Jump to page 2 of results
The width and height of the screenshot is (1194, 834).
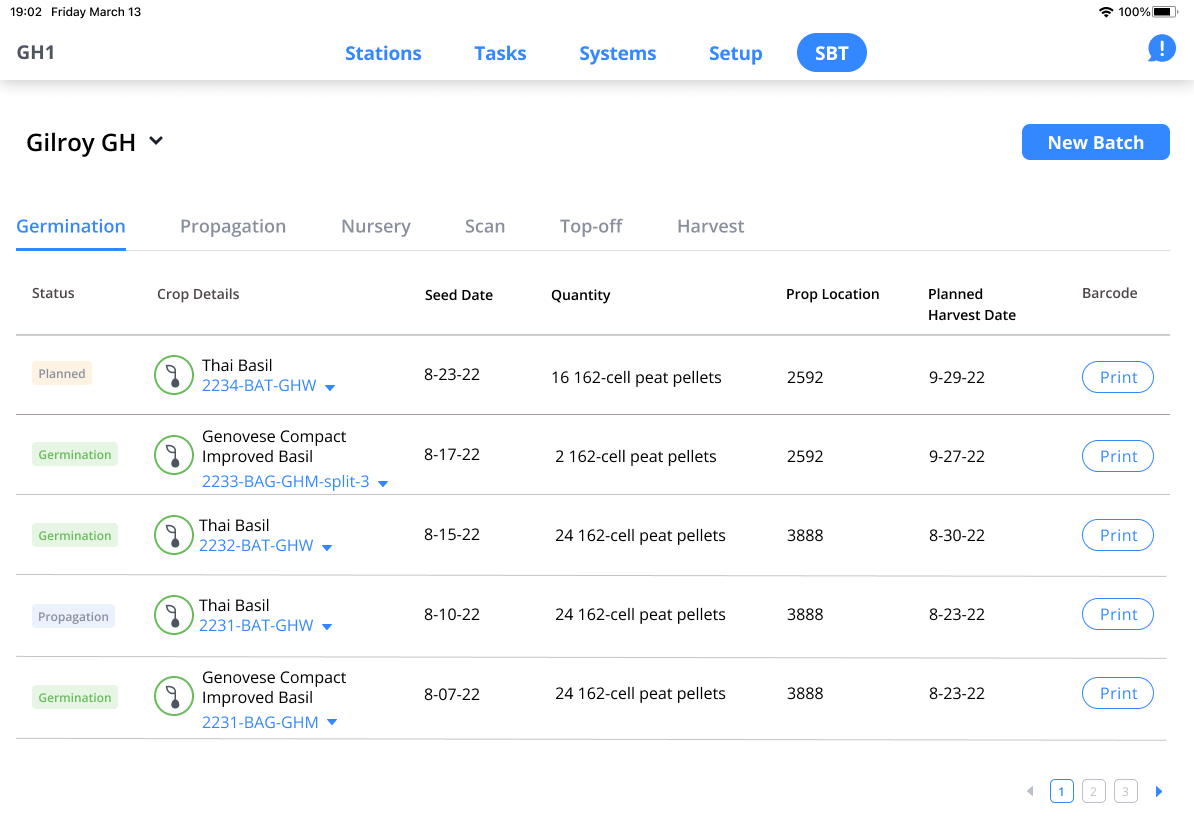(1093, 792)
